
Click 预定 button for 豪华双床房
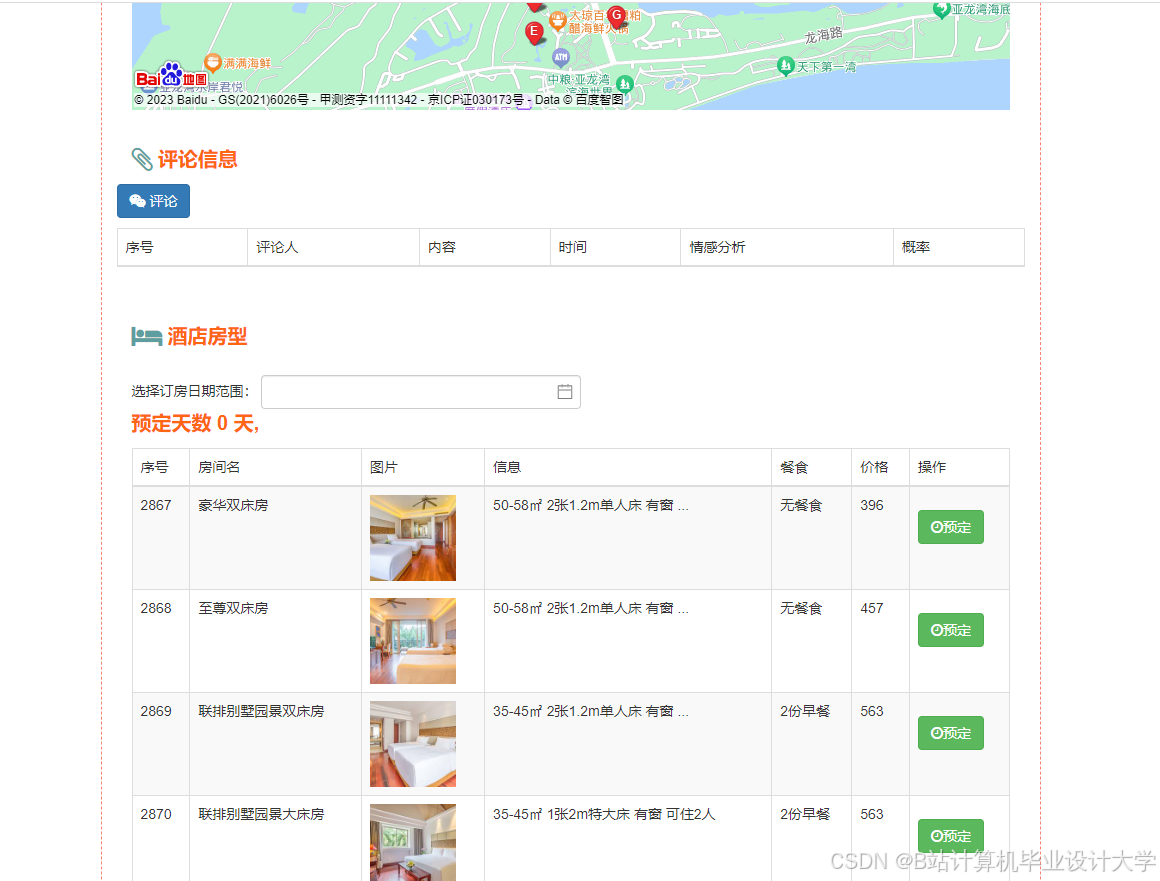click(x=950, y=526)
